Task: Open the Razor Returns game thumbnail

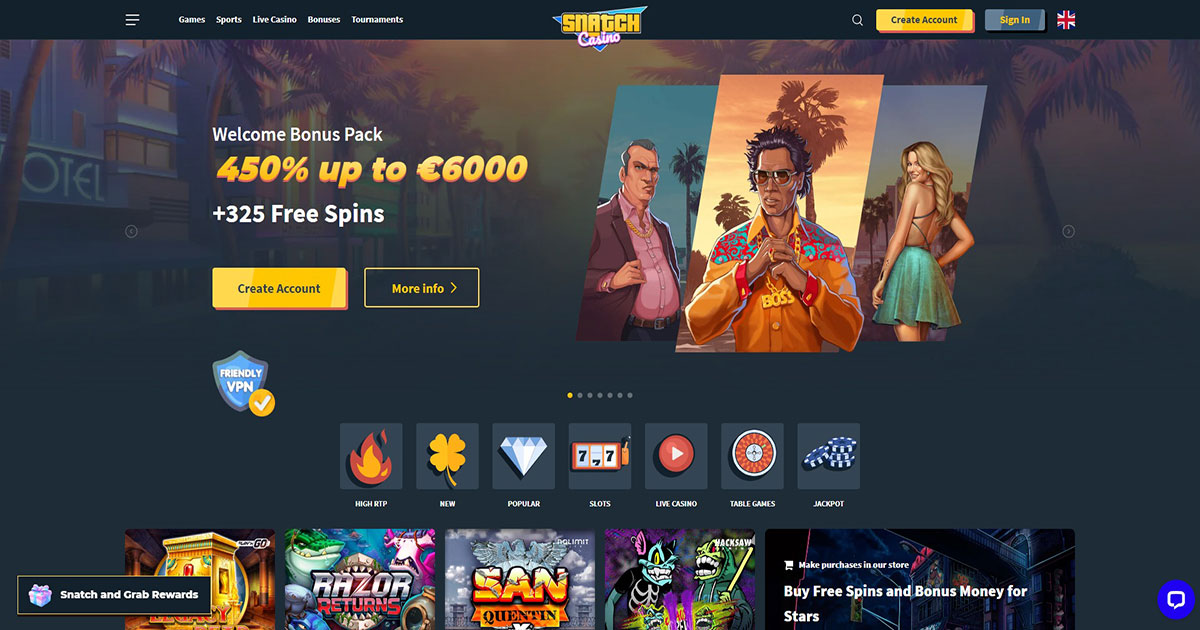Action: click(x=360, y=580)
